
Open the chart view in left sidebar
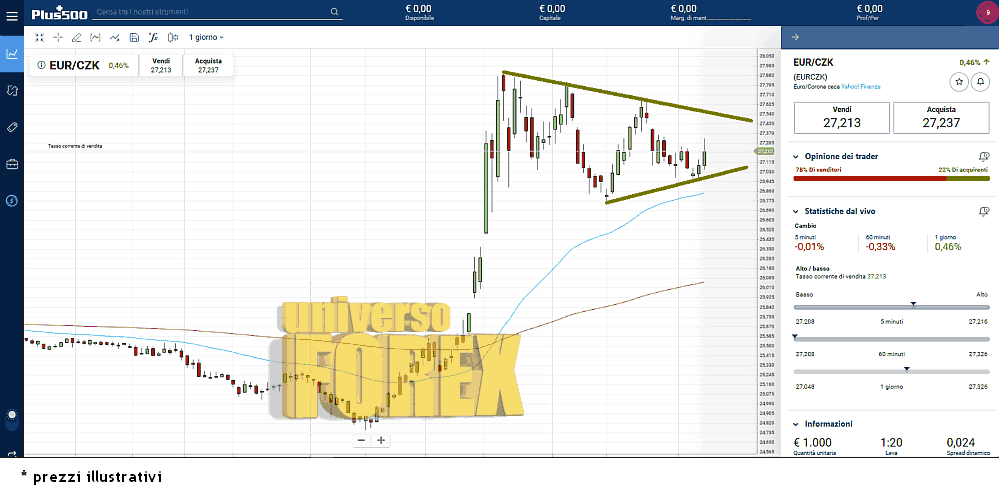point(12,54)
